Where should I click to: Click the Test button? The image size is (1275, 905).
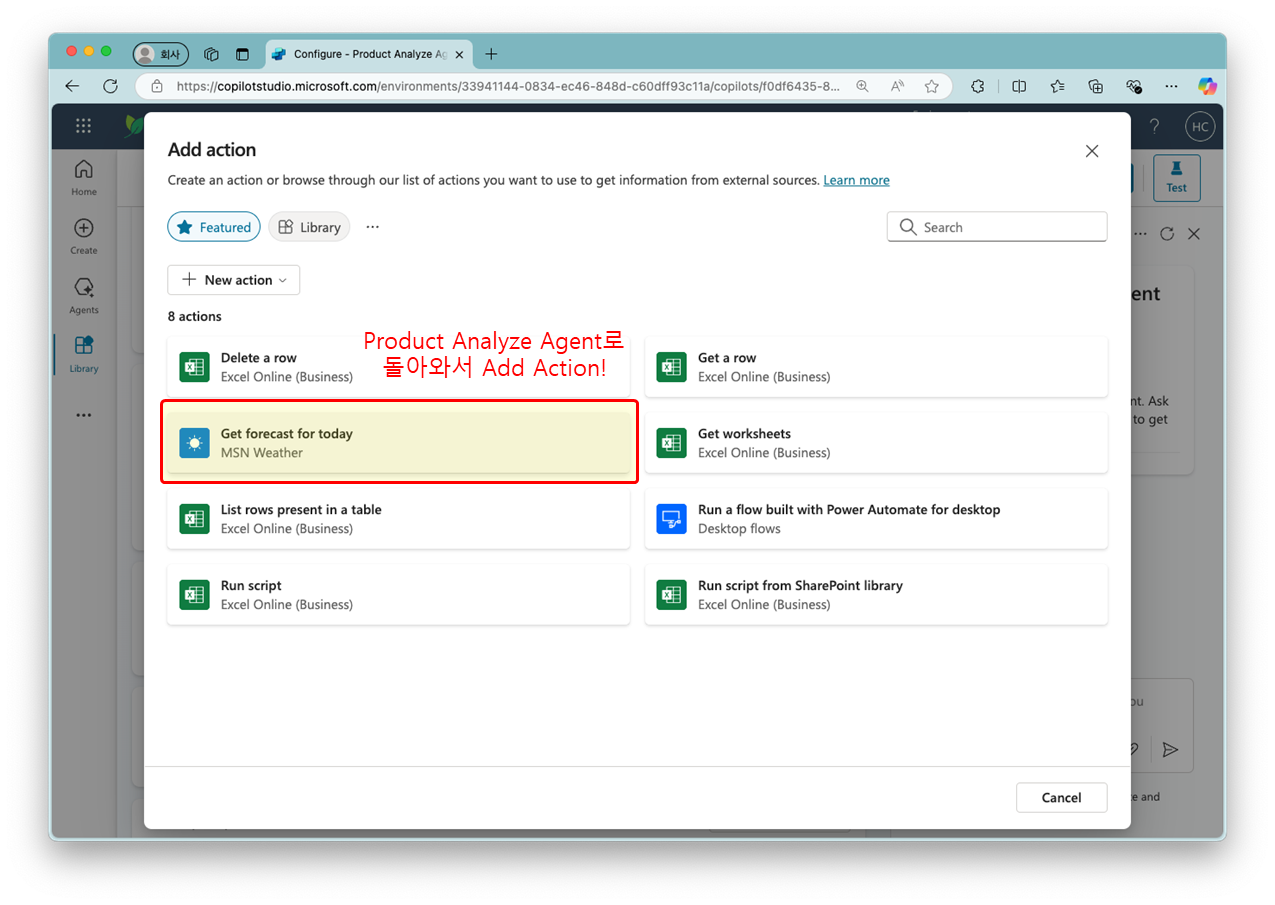coord(1176,178)
